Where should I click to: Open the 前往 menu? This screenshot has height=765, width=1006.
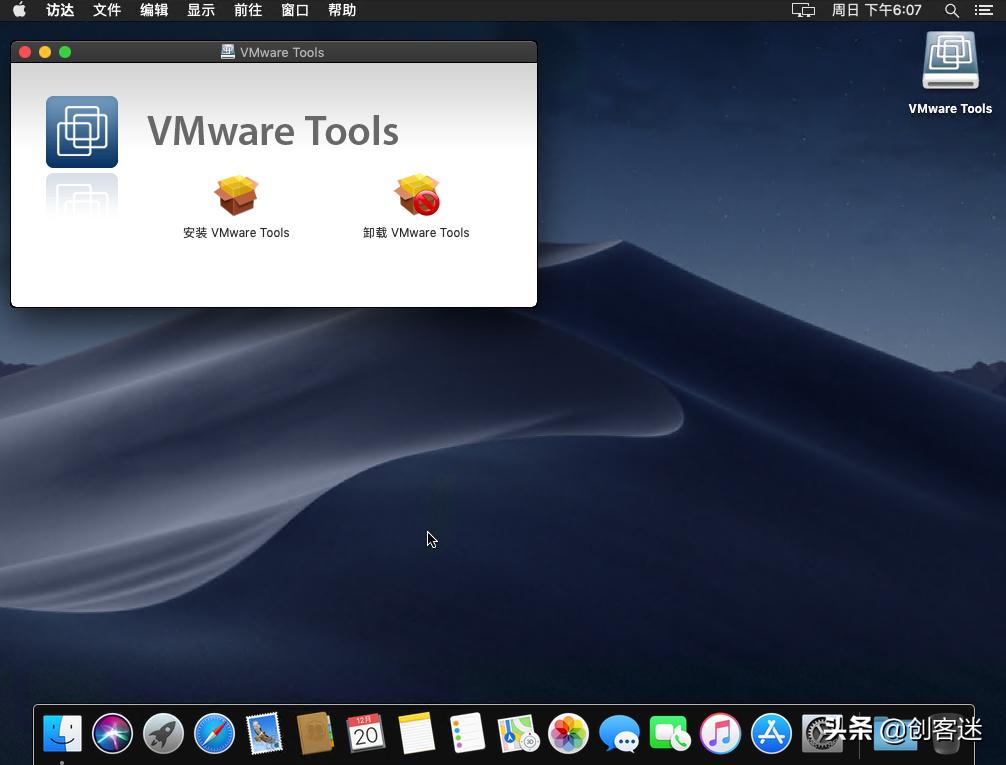pos(248,10)
